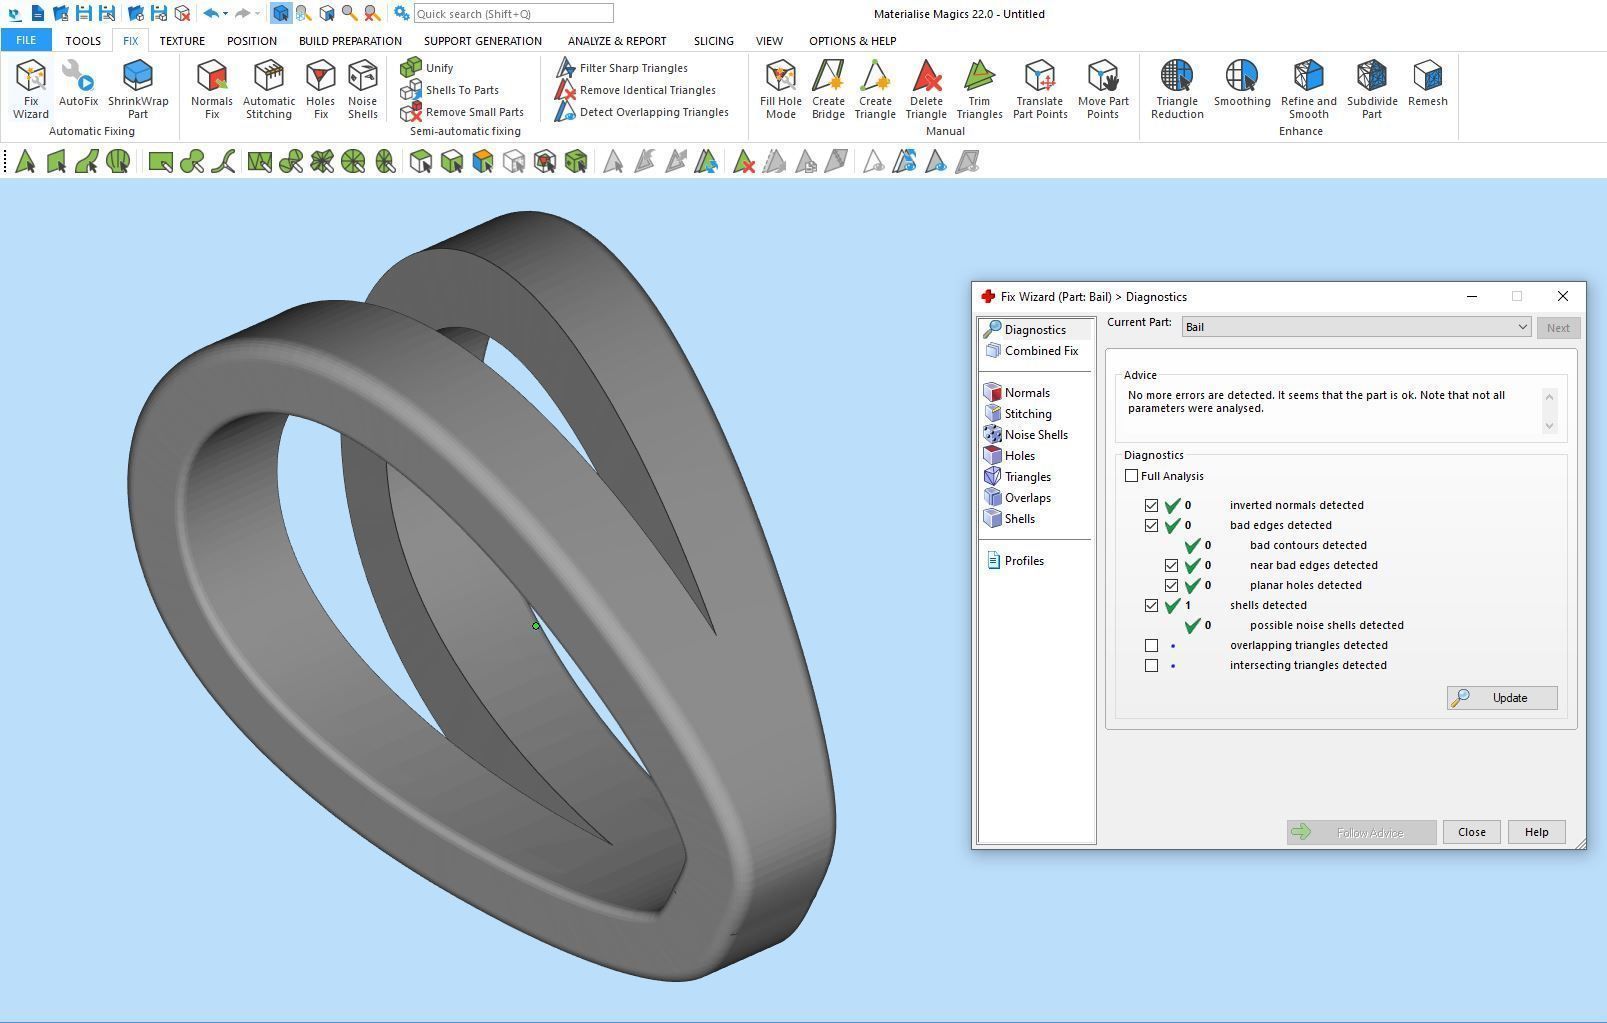The height and width of the screenshot is (1023, 1607).
Task: Open ShrinkWrap Part tool
Action: tap(138, 89)
